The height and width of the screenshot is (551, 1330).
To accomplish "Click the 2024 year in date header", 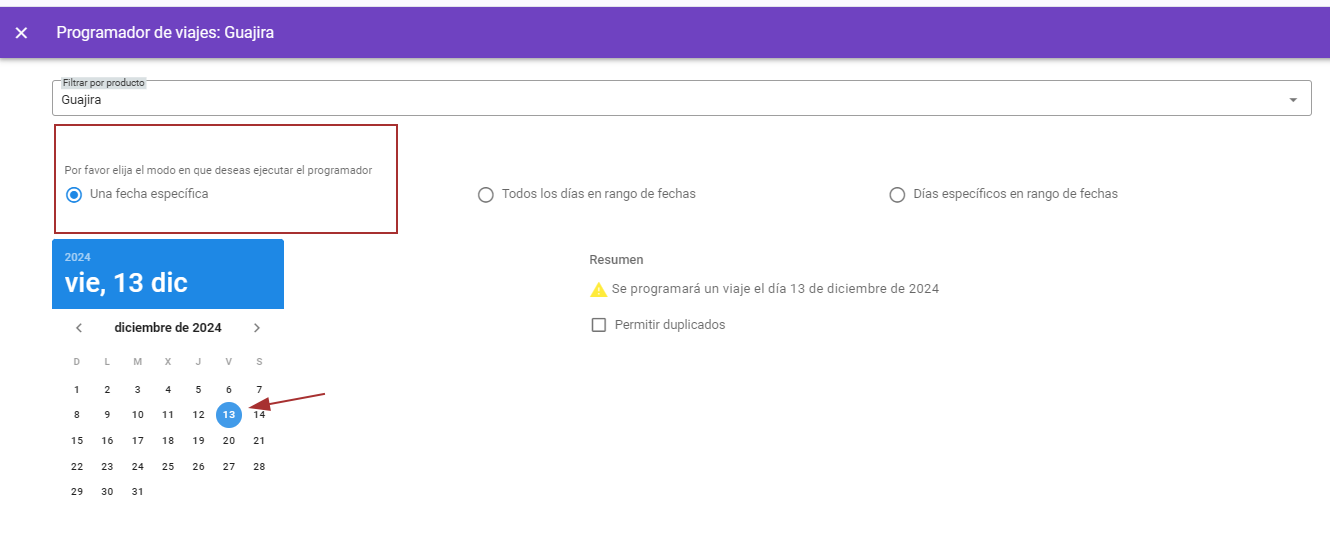I will tap(78, 258).
